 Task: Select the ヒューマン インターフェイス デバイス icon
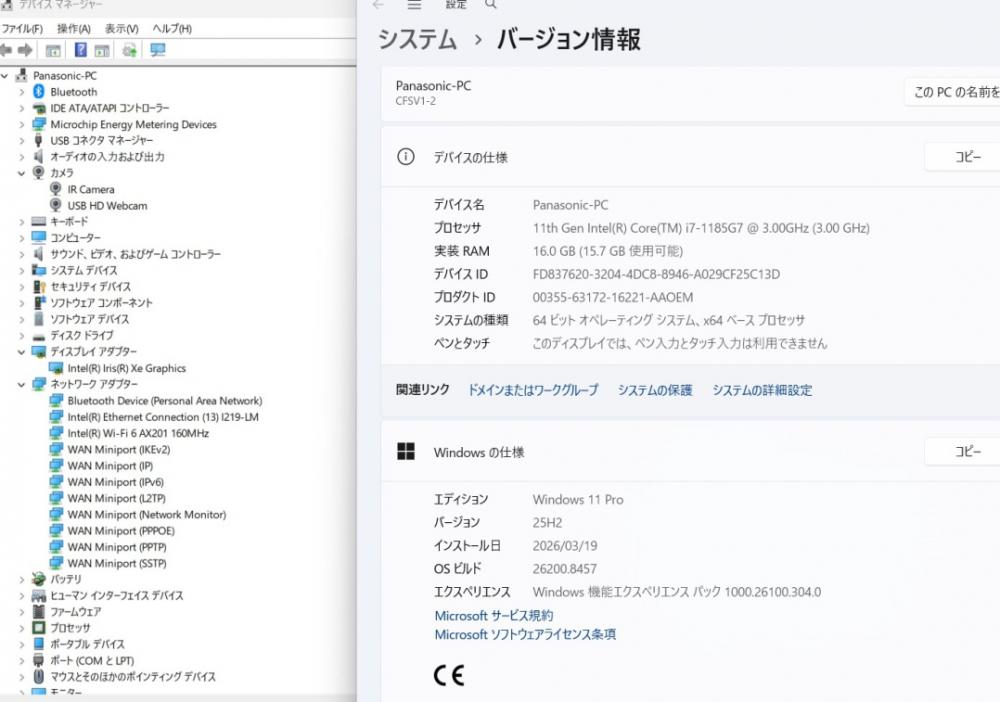pyautogui.click(x=39, y=596)
